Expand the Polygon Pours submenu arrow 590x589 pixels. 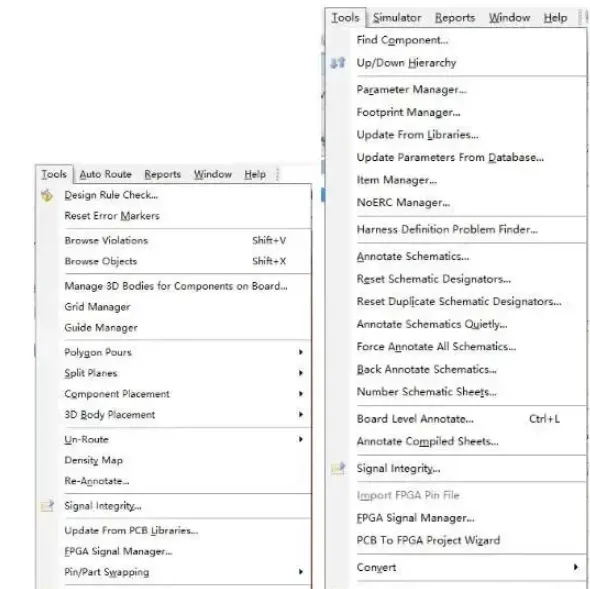(x=301, y=352)
